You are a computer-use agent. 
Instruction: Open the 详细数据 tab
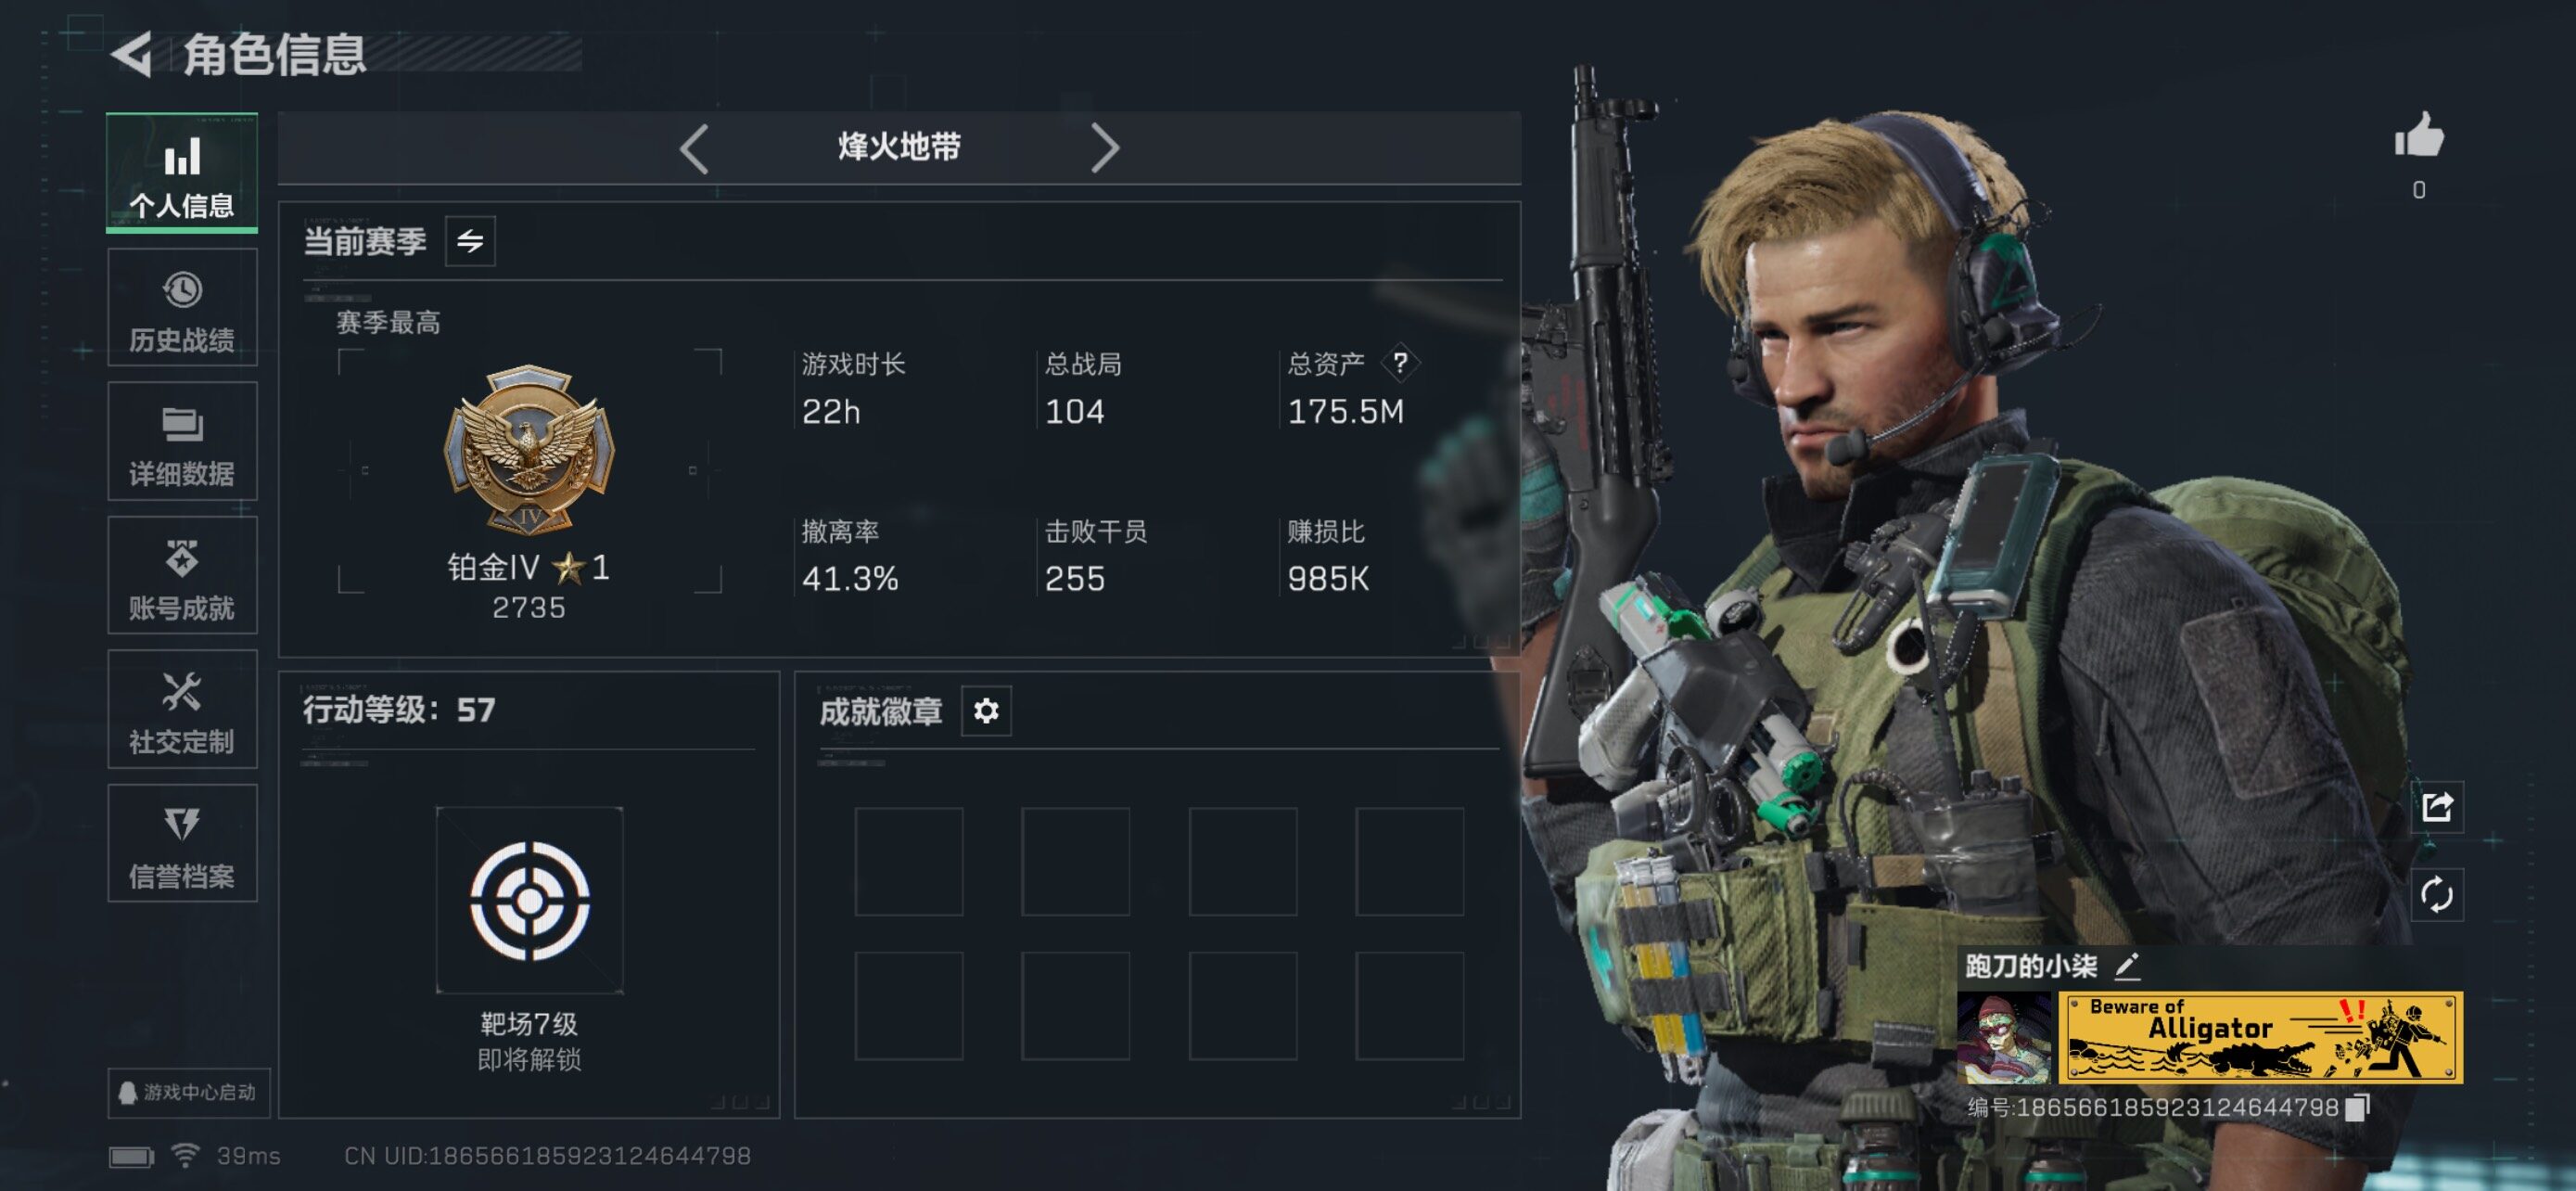click(182, 442)
